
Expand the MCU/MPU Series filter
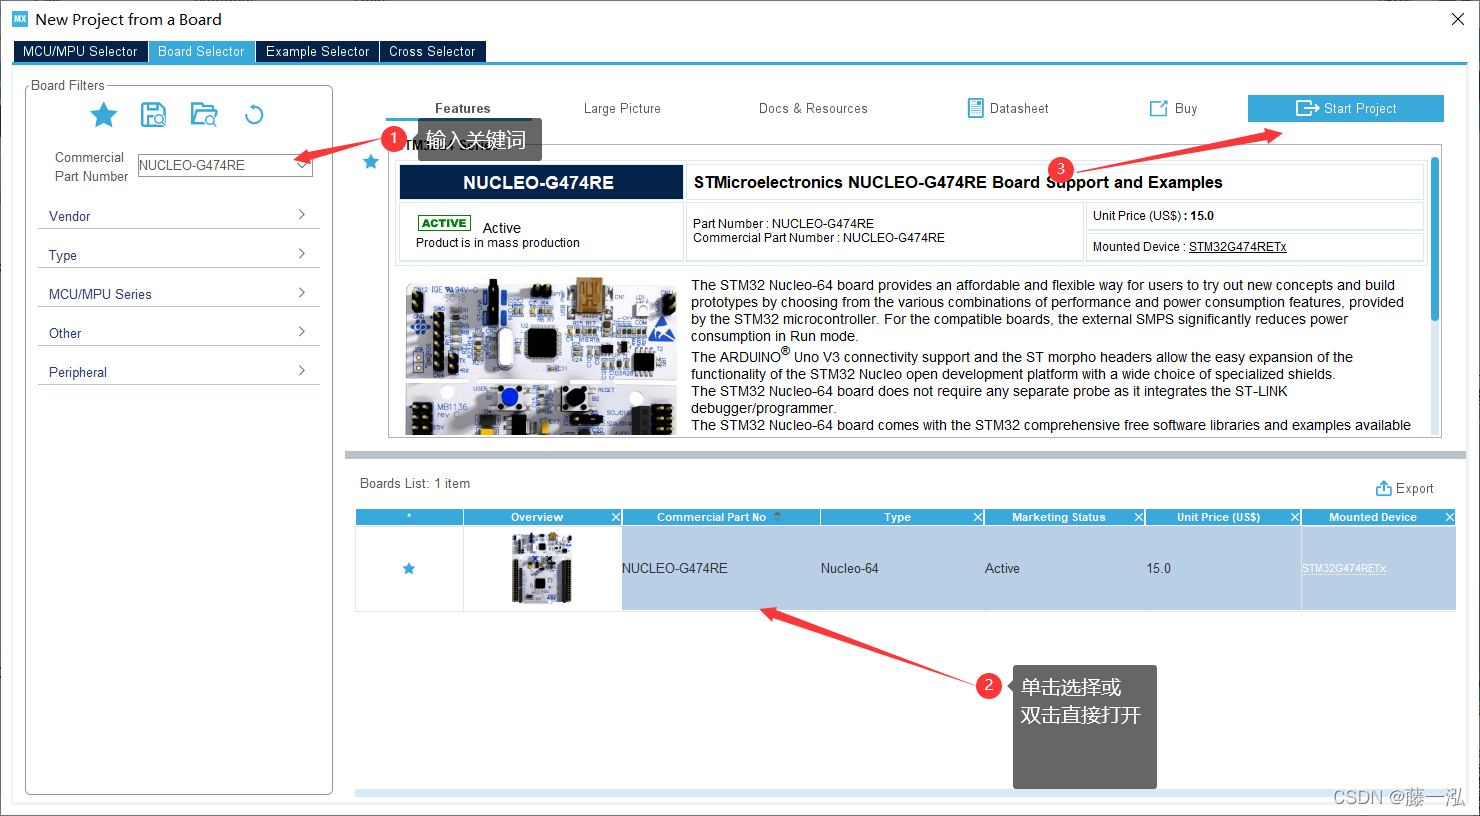178,294
